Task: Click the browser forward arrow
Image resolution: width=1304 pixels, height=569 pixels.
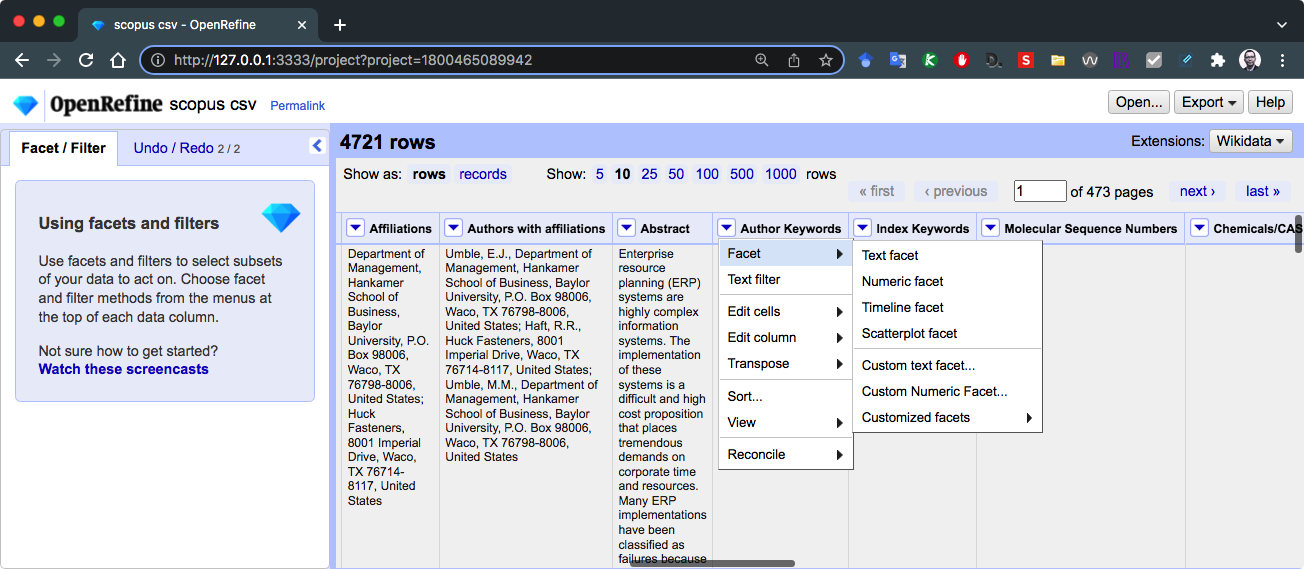Action: 54,60
